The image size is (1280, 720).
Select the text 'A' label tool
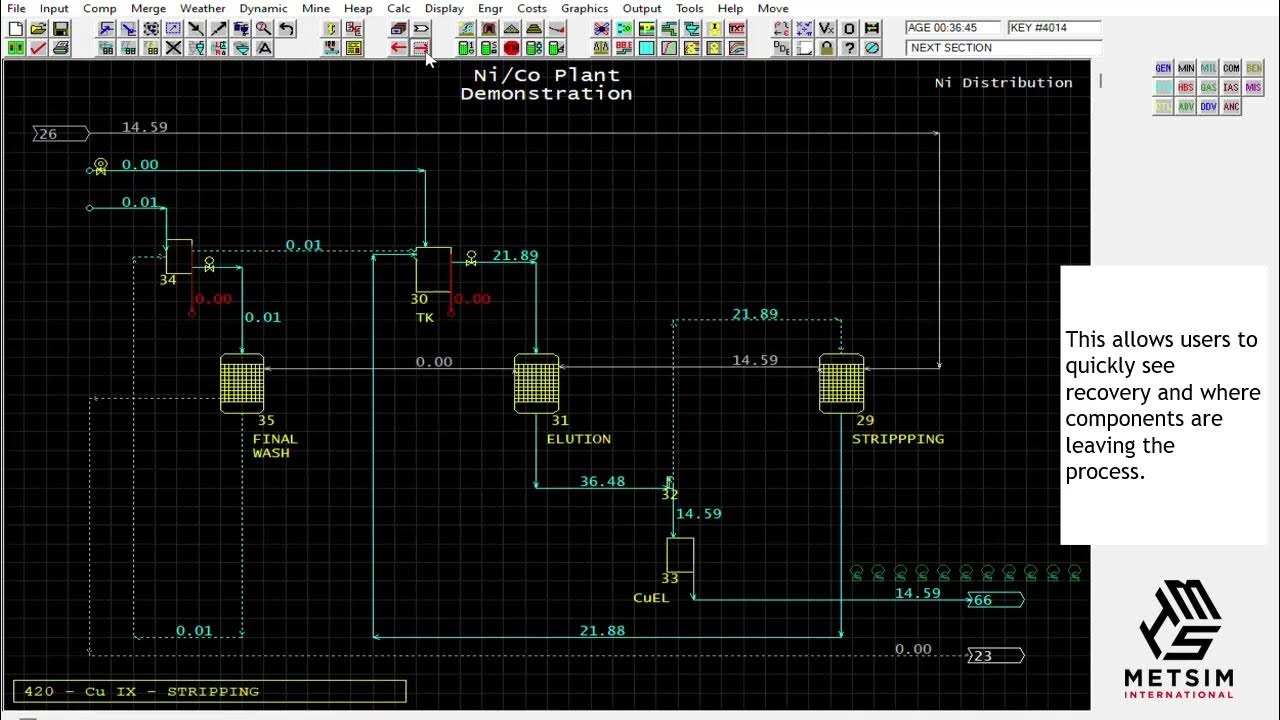[x=264, y=48]
